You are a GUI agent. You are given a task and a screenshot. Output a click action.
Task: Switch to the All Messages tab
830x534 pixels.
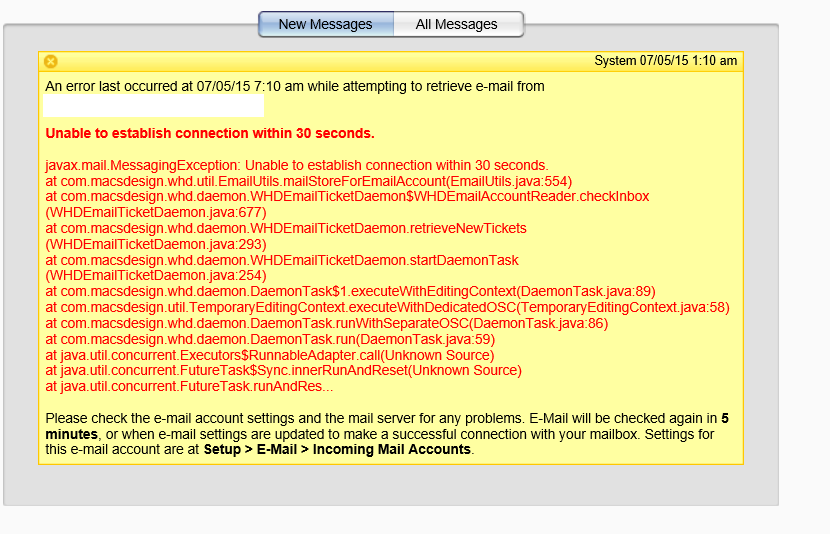point(458,24)
